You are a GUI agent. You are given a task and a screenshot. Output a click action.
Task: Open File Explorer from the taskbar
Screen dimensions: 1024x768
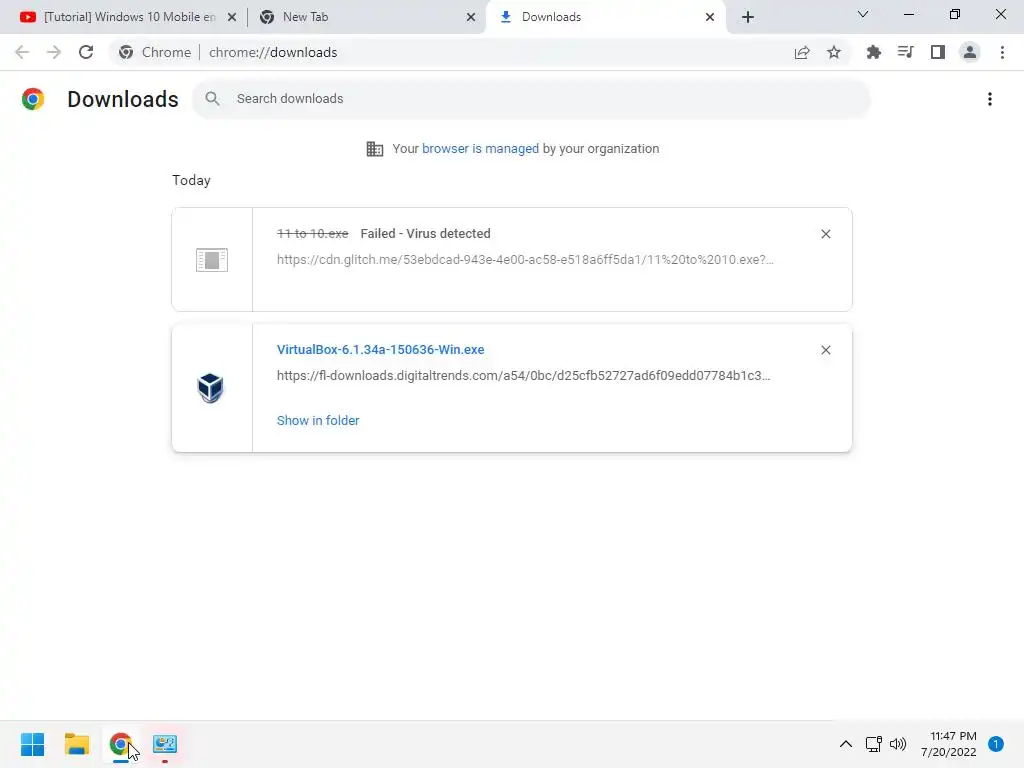[x=76, y=744]
